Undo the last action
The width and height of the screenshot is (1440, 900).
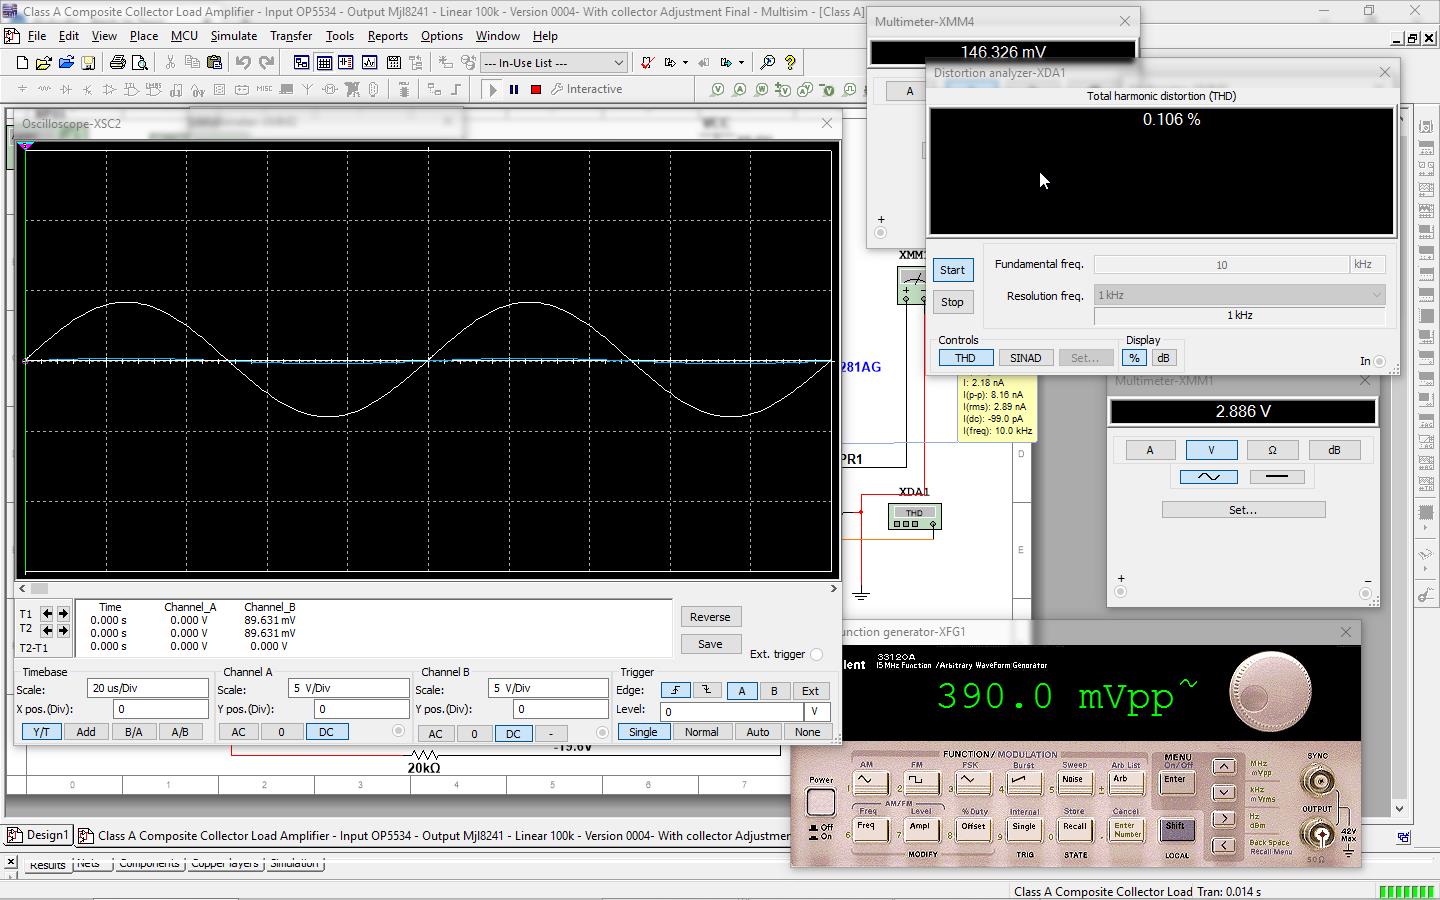coord(243,62)
